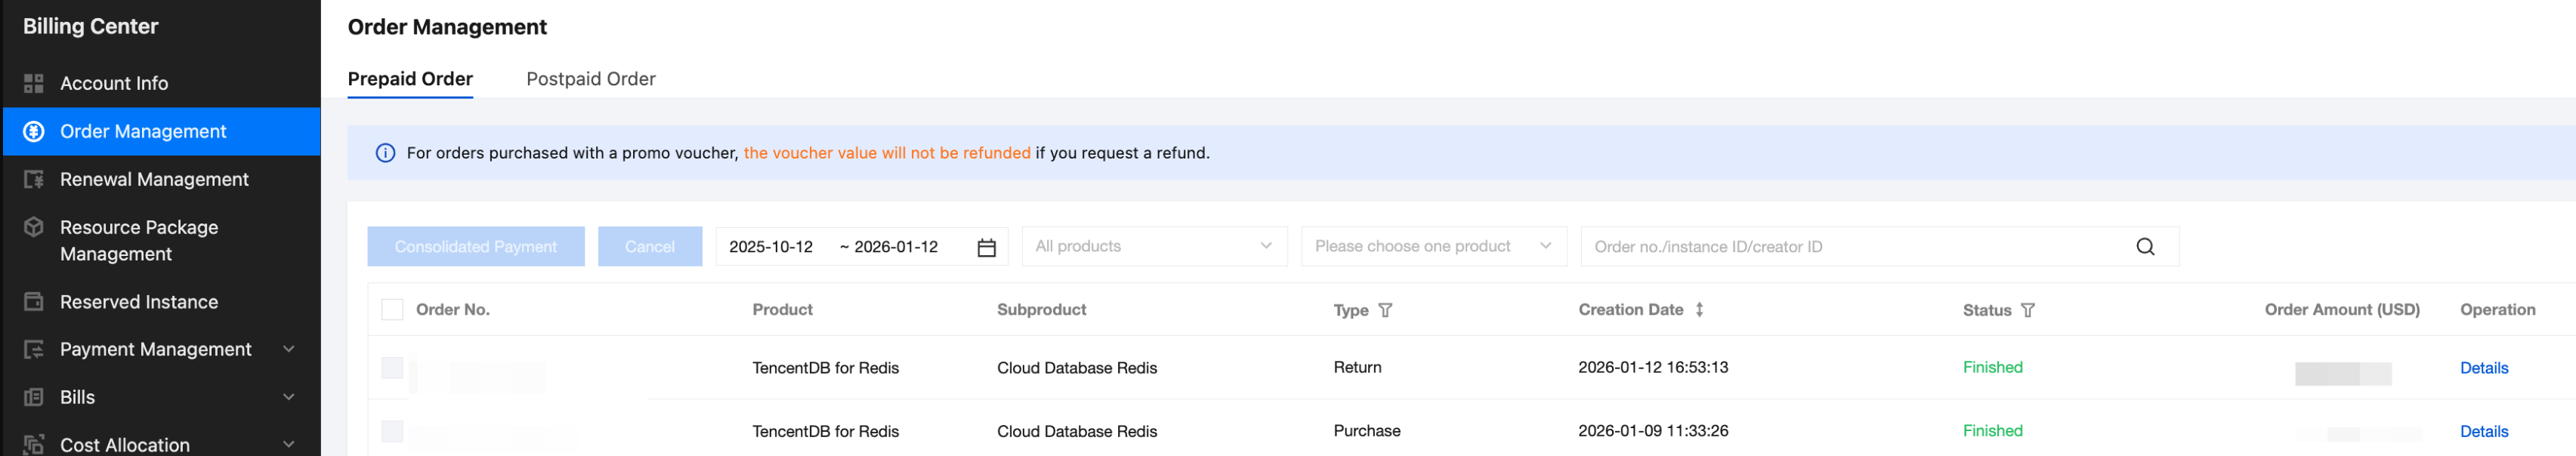This screenshot has width=2576, height=456.
Task: Click the Account Info sidebar icon
Action: tap(34, 83)
